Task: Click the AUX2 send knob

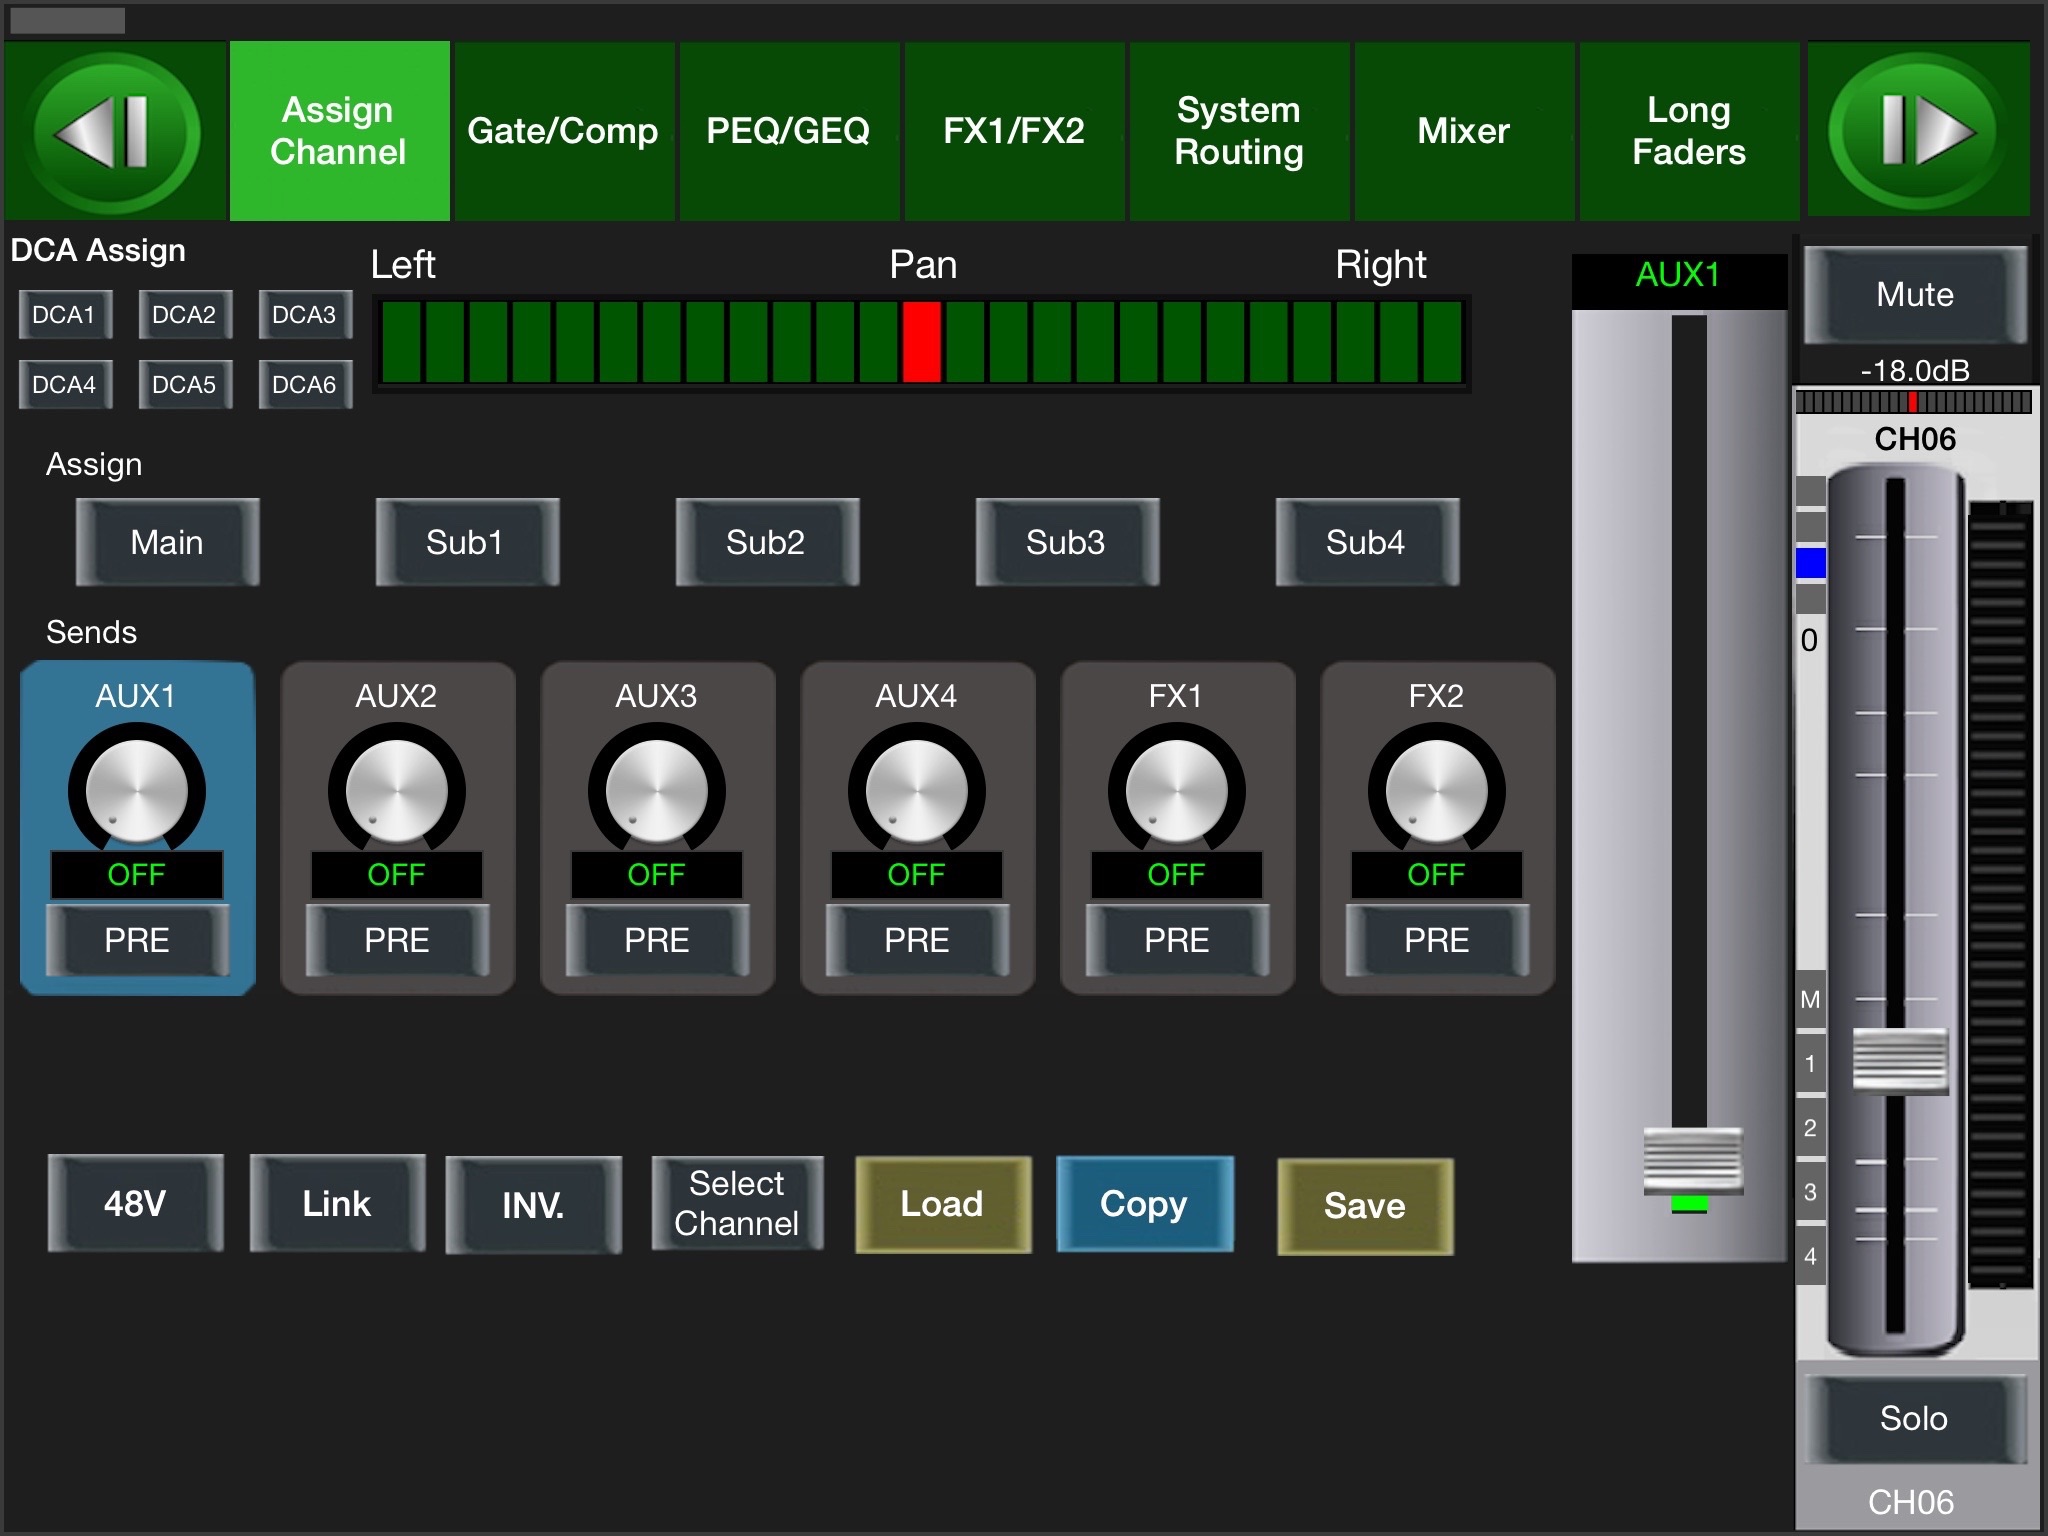Action: (397, 790)
